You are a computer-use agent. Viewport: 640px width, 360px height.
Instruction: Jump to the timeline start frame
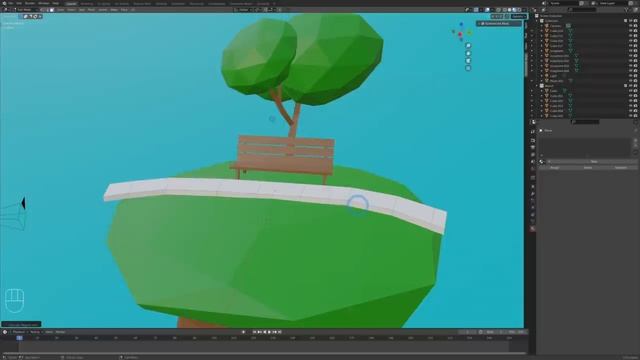[254, 332]
